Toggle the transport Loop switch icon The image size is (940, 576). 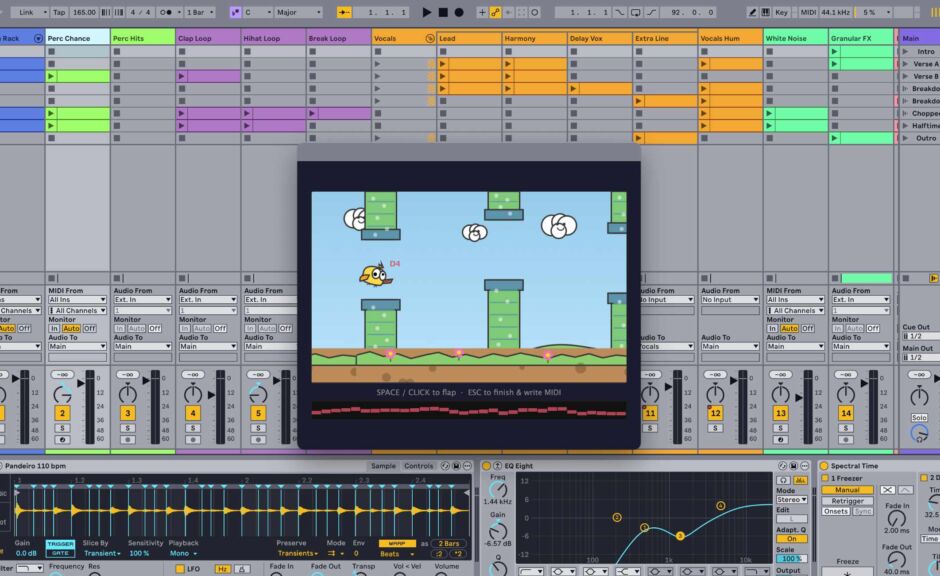click(x=635, y=12)
